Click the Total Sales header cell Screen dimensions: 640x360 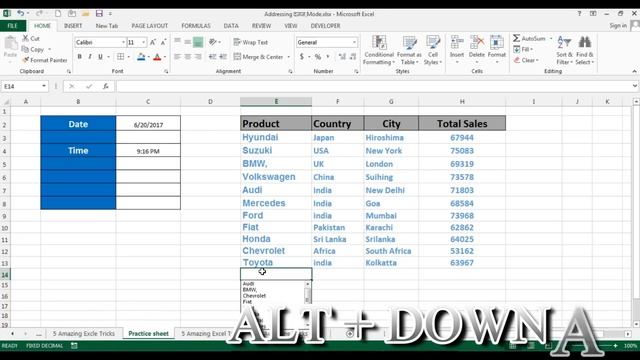pyautogui.click(x=462, y=123)
